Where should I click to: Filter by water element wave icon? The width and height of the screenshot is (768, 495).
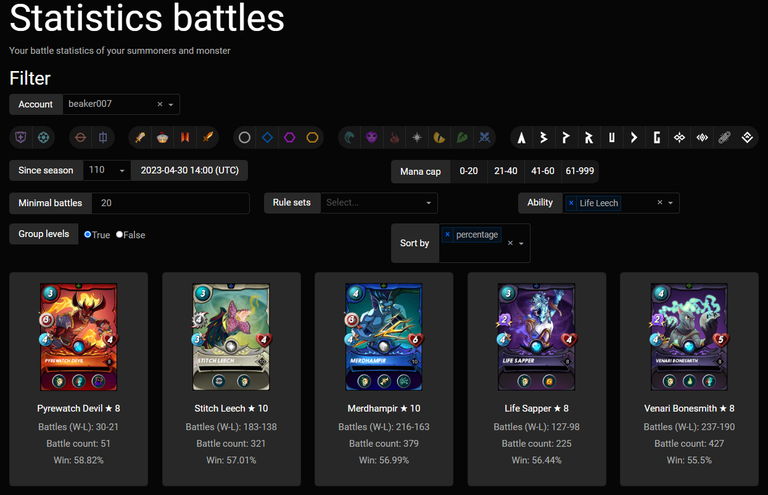click(x=349, y=138)
